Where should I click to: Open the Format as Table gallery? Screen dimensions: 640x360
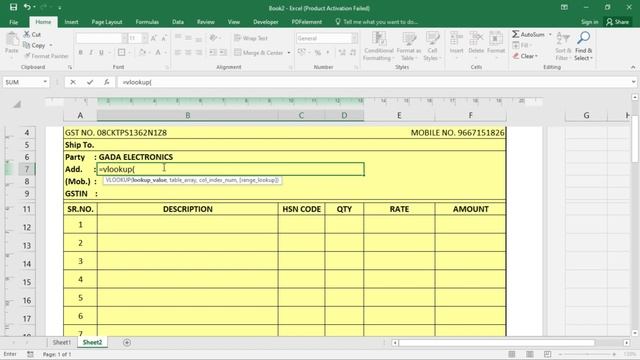click(x=409, y=46)
